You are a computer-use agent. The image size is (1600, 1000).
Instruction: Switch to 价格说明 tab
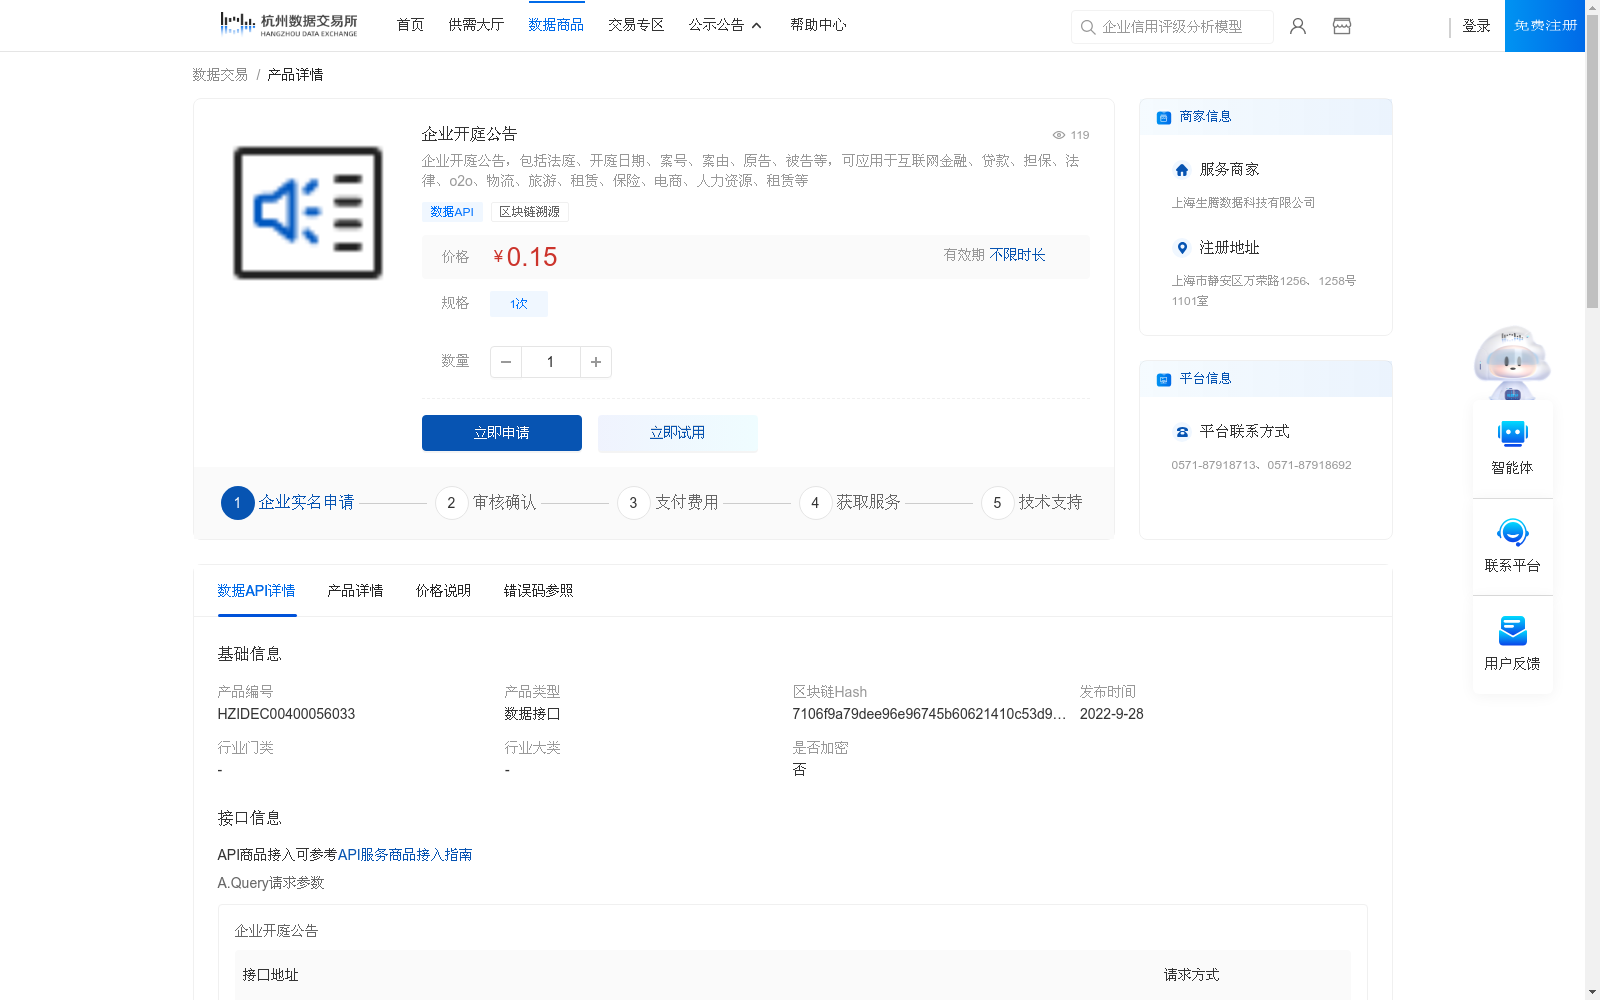click(x=443, y=591)
